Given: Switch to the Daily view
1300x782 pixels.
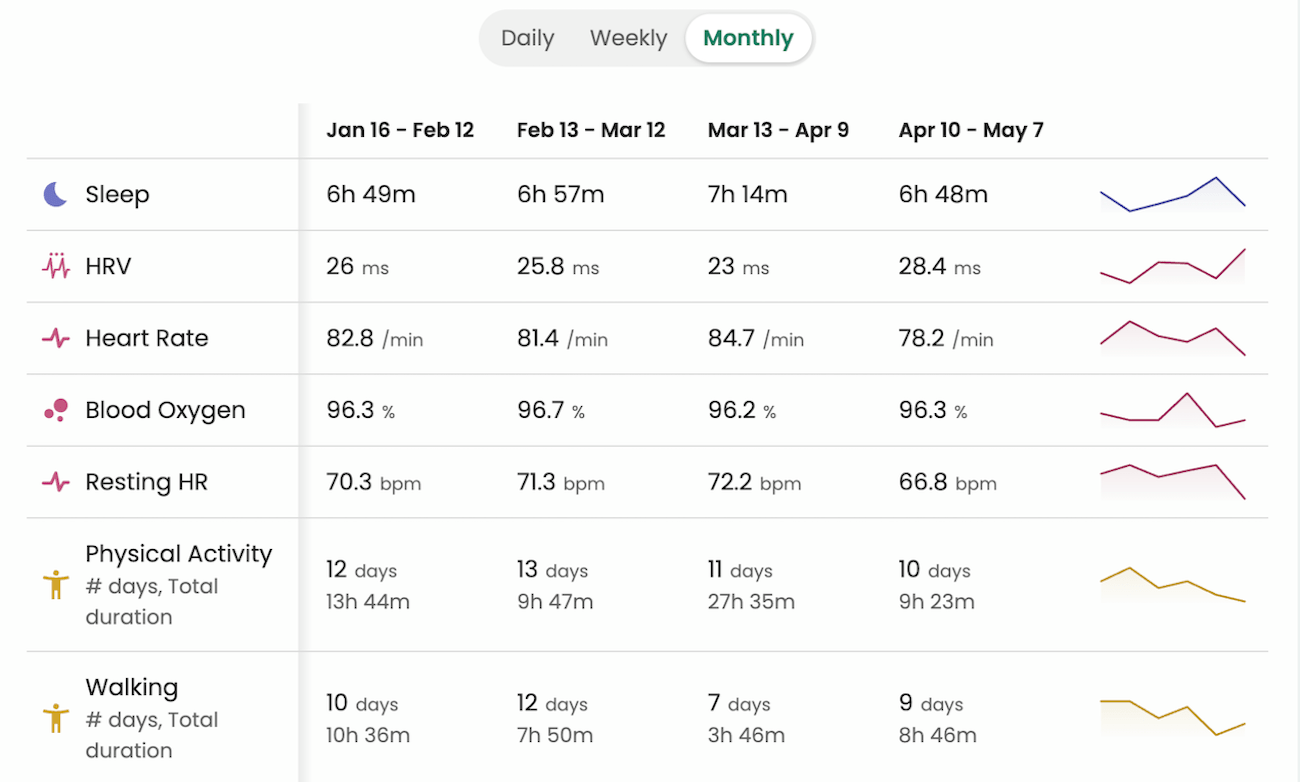Looking at the screenshot, I should tap(527, 38).
